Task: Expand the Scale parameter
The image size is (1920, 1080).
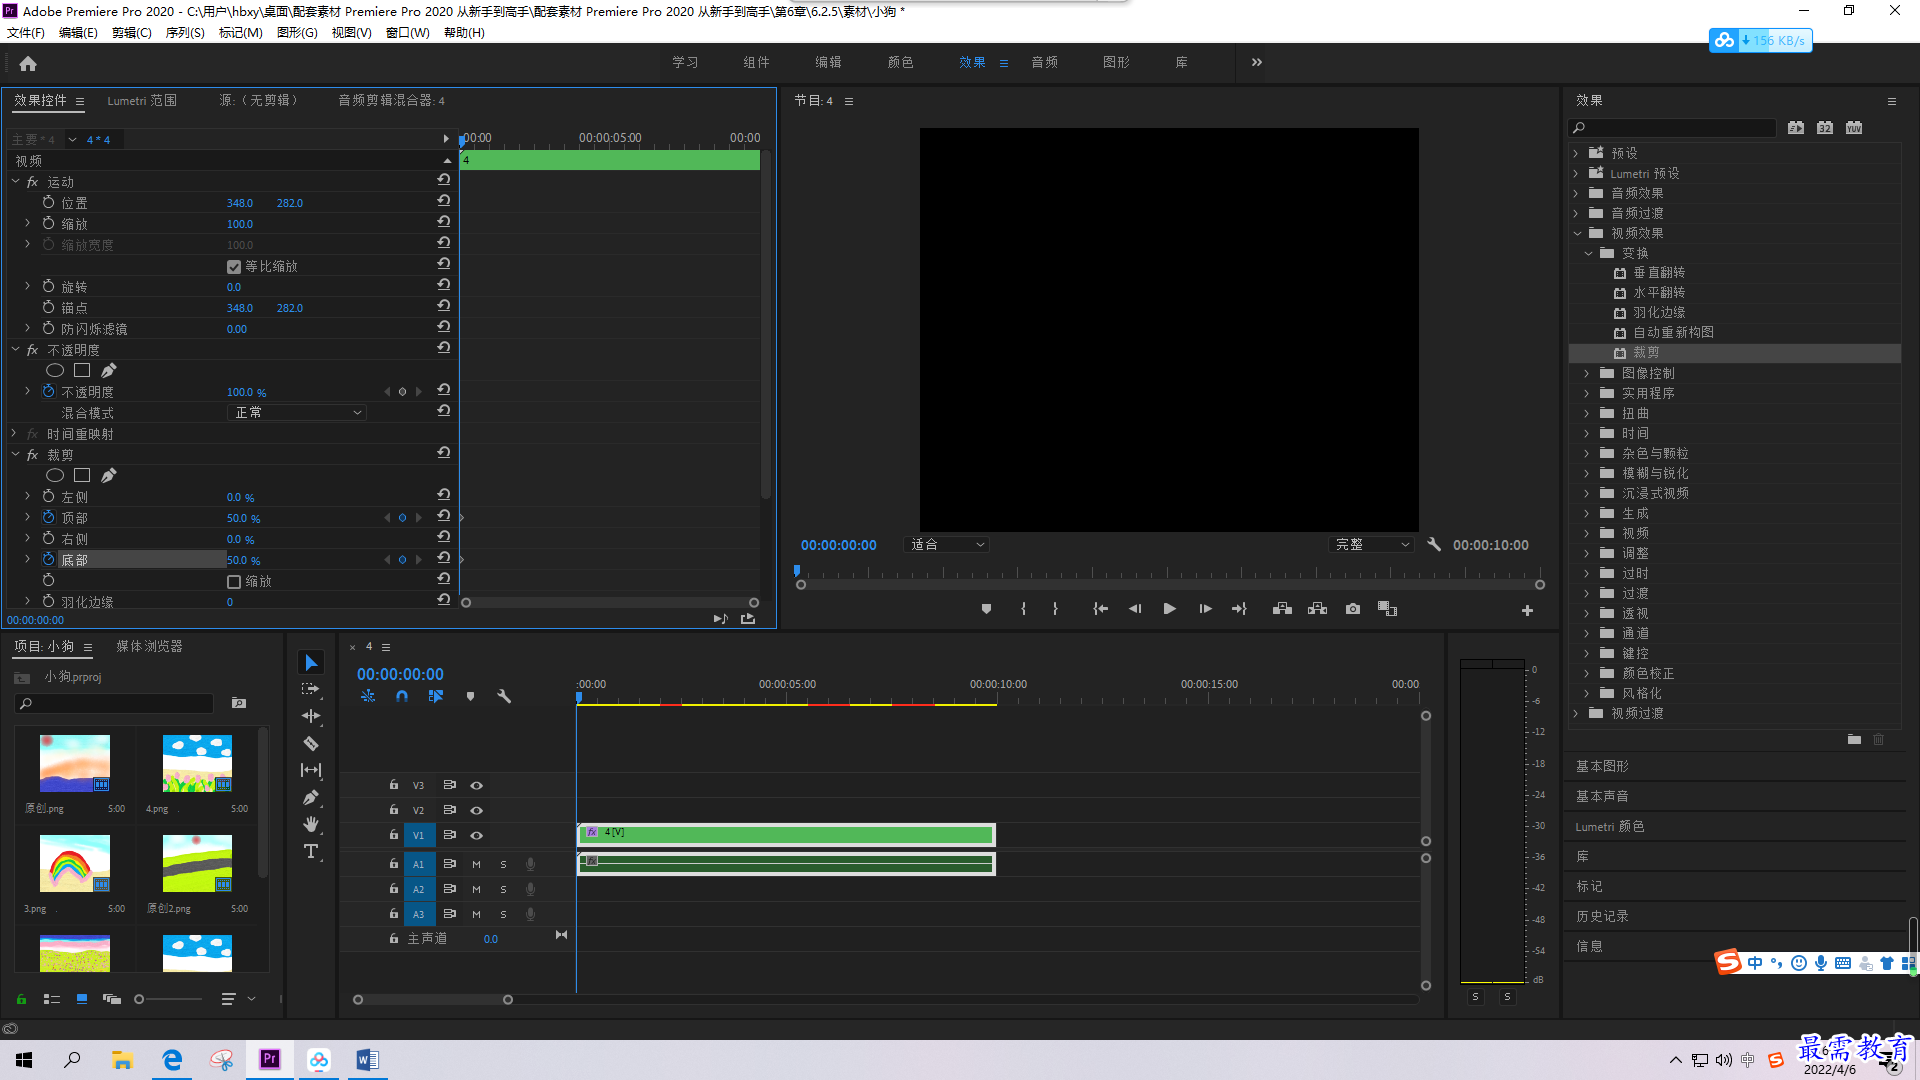Action: 27,223
